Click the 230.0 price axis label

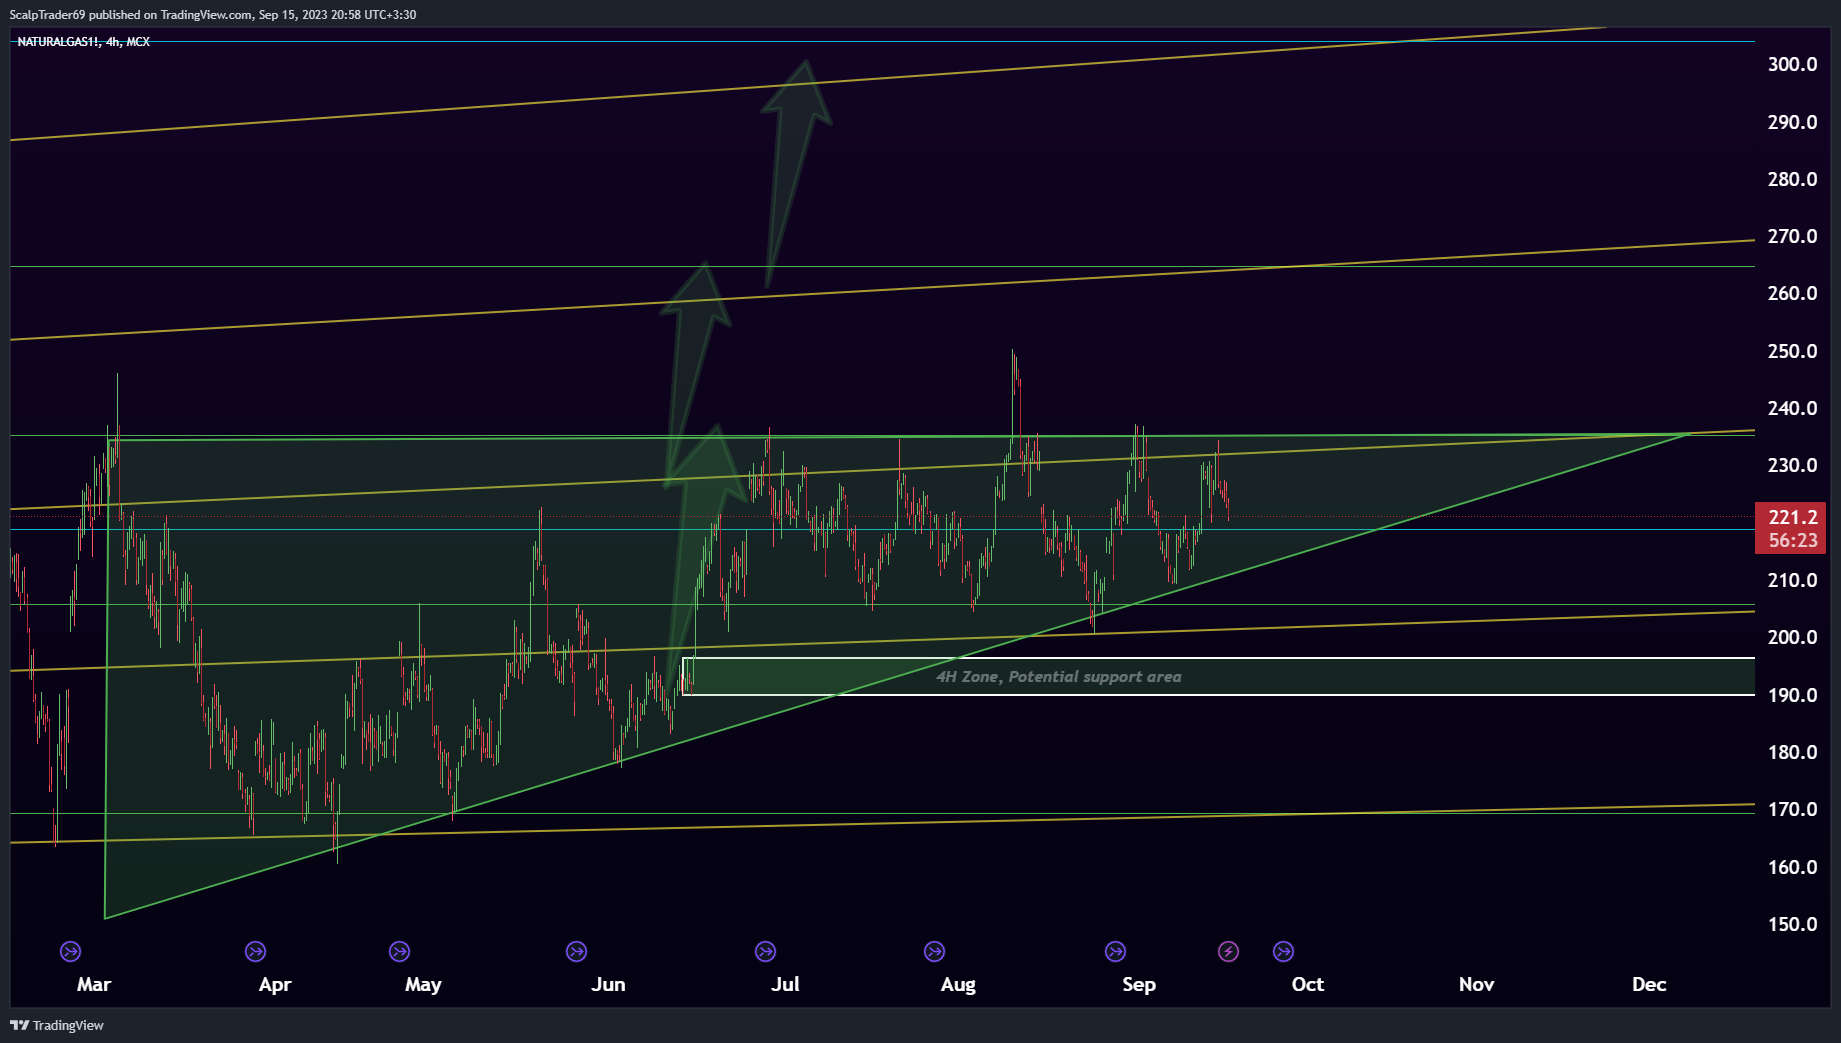1792,465
